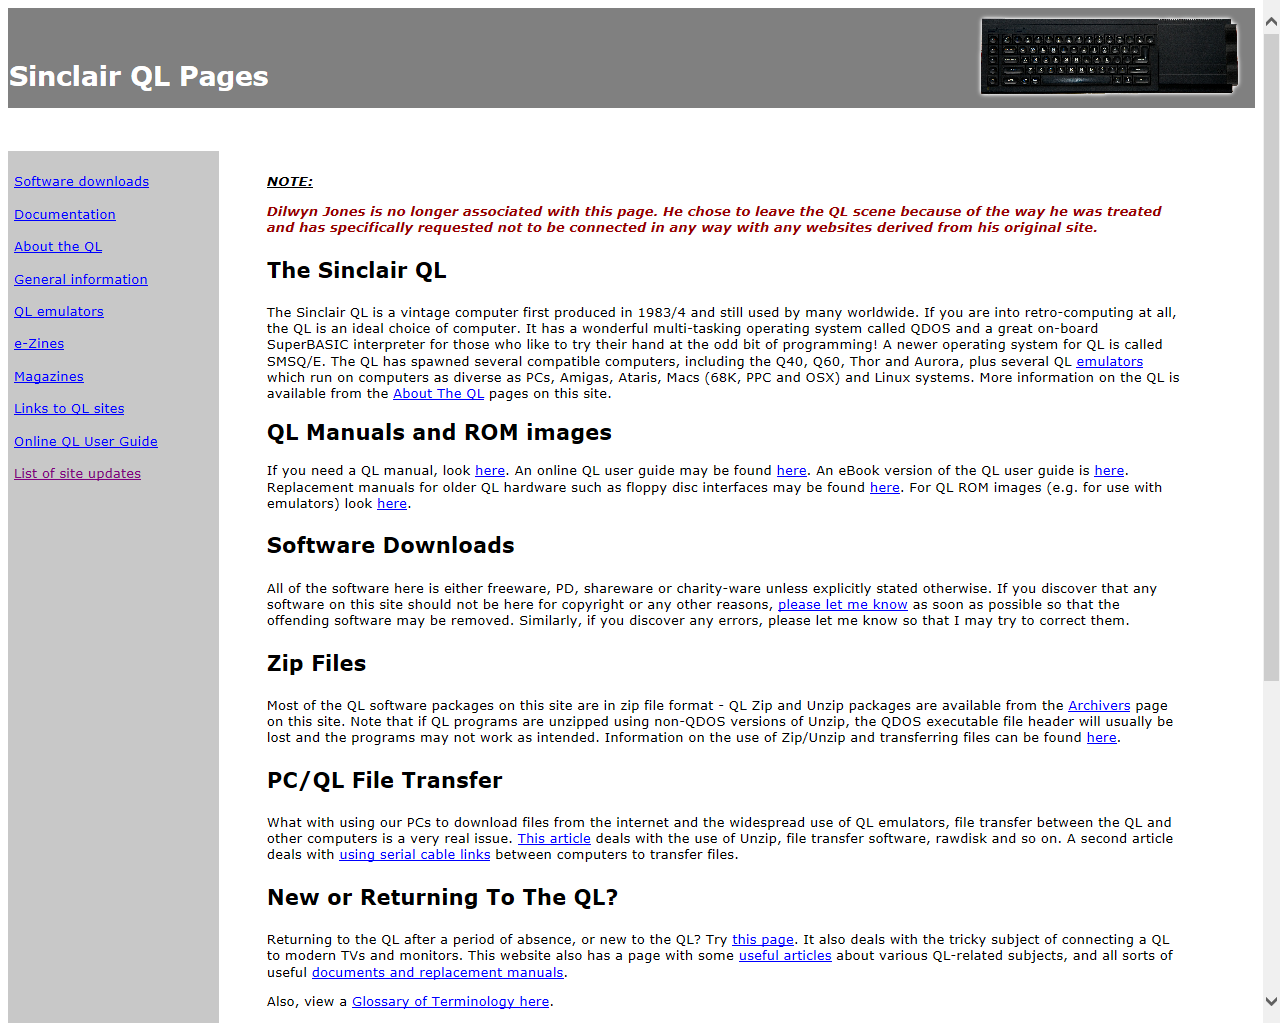Visit the About the QL page
Screen dimensions: 1280x1024
click(x=57, y=246)
